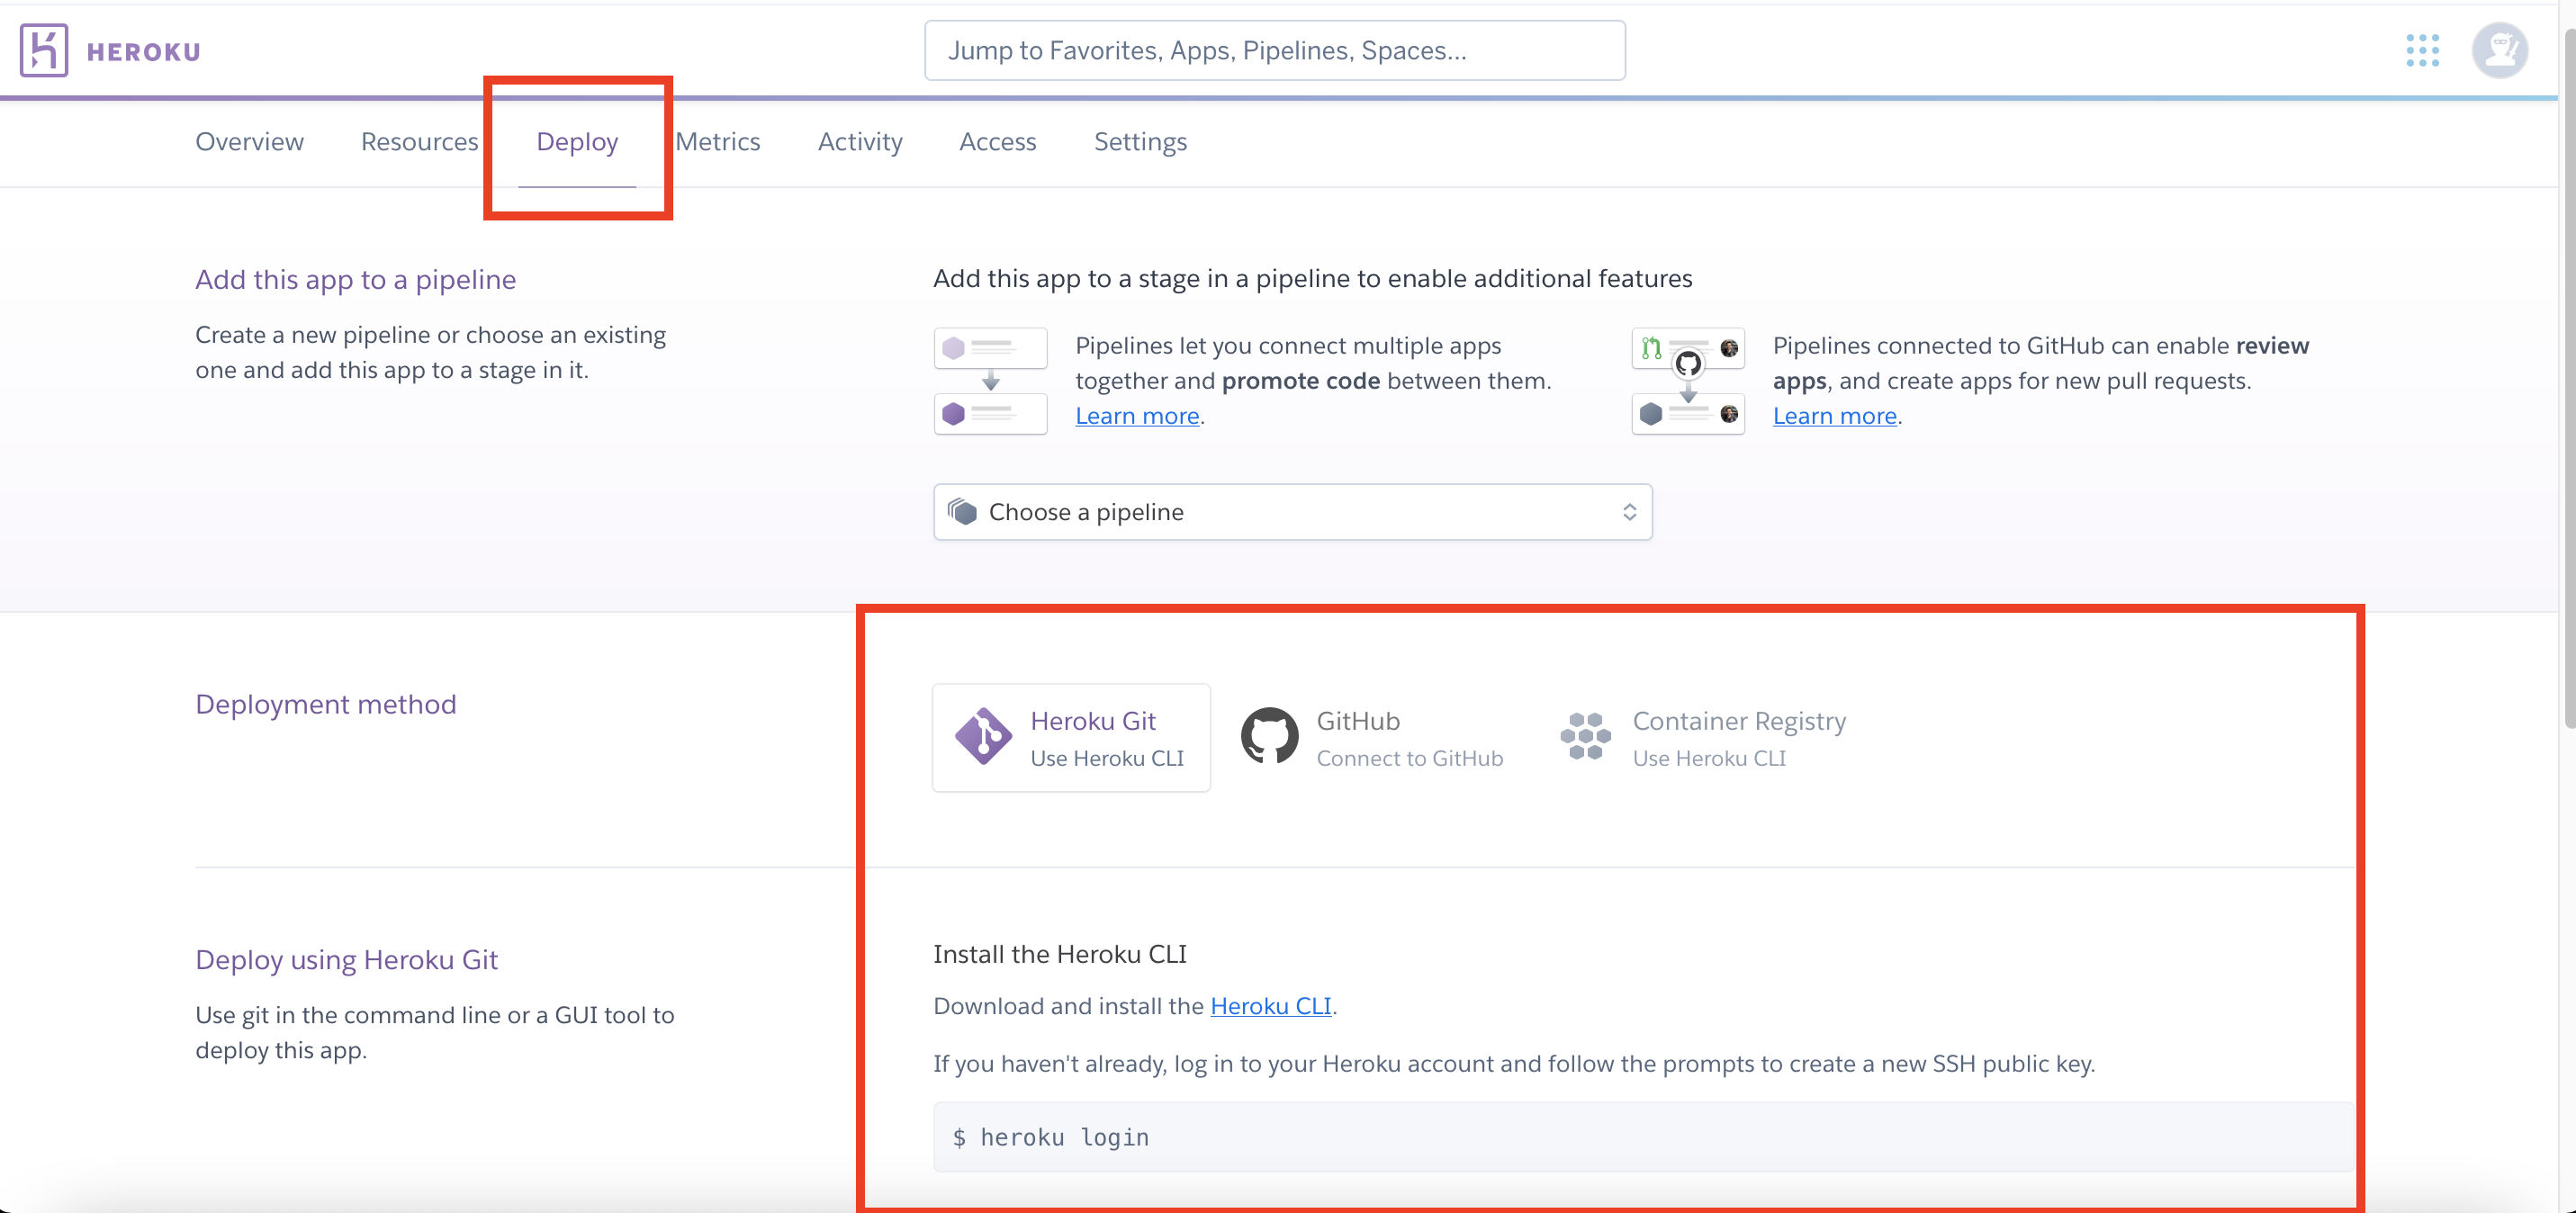Click the pipeline dropdown up-down arrows

click(x=1629, y=512)
